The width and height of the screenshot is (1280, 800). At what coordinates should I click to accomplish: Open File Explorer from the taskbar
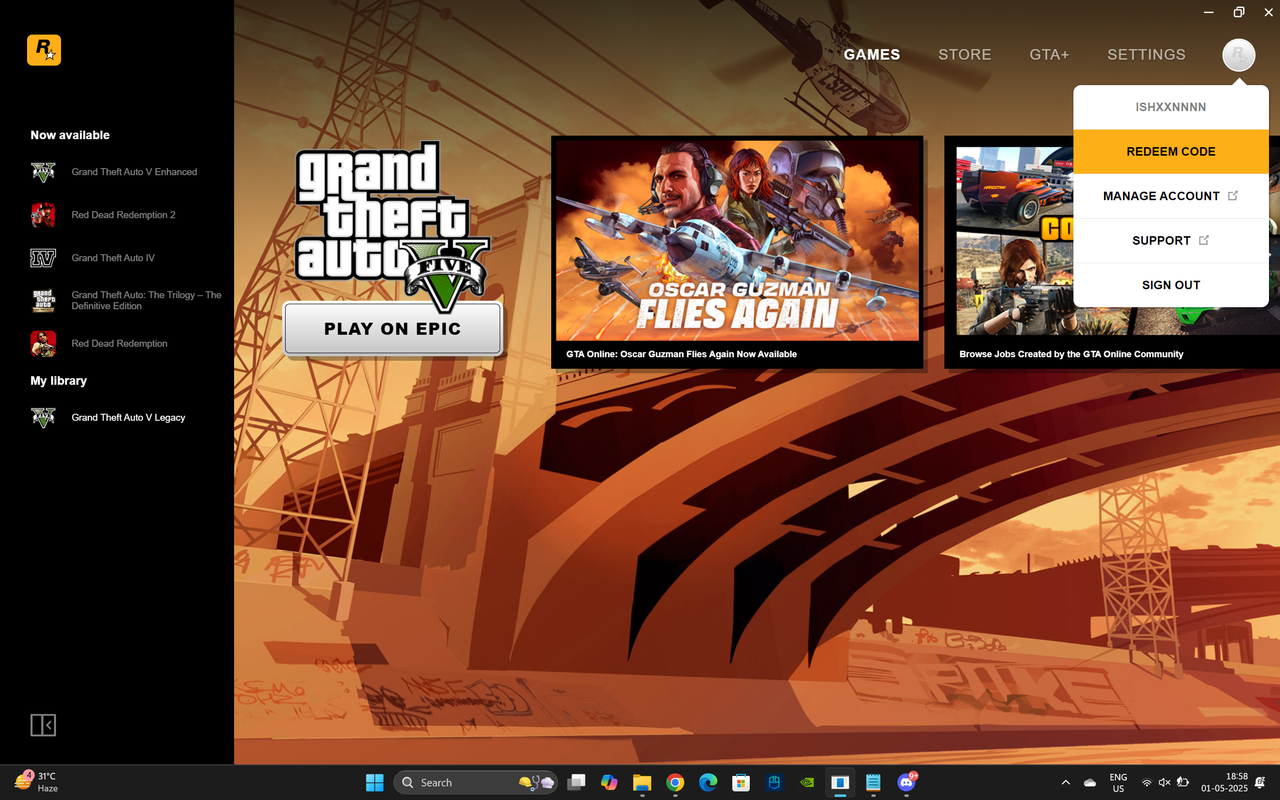click(x=642, y=782)
